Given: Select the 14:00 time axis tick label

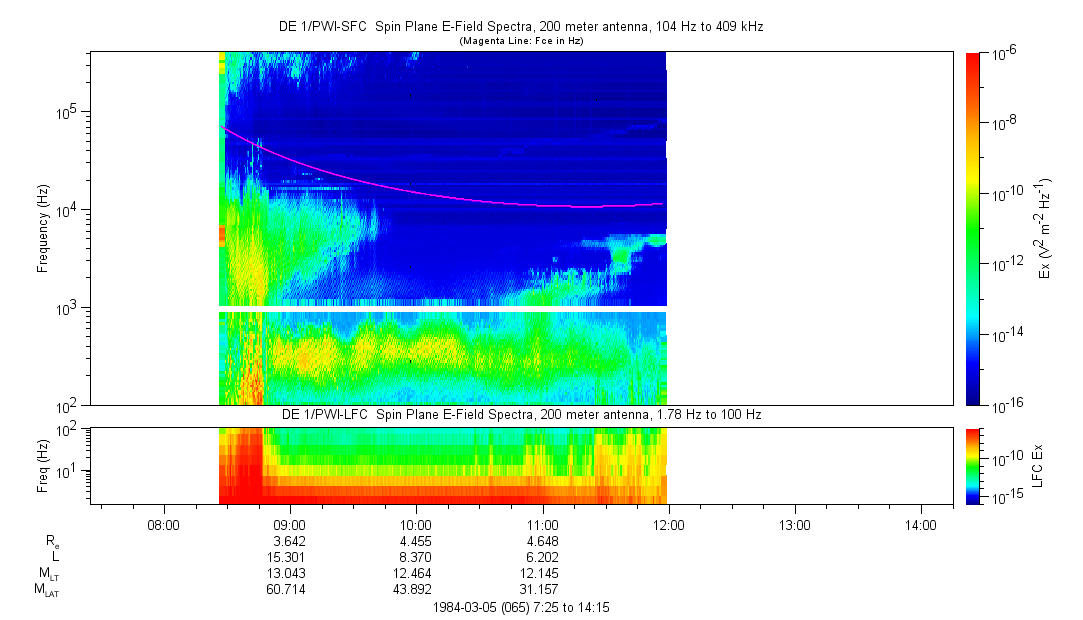Looking at the screenshot, I should [x=920, y=523].
